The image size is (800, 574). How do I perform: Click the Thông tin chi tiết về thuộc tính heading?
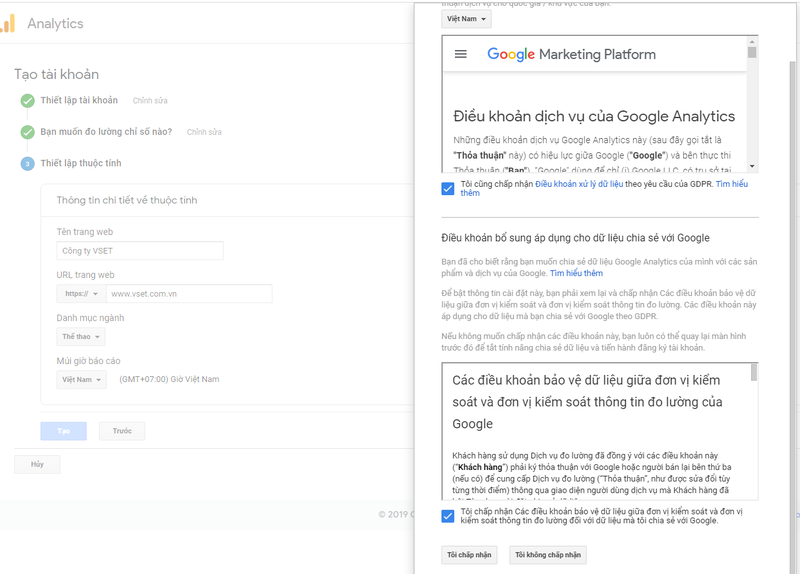(x=127, y=200)
